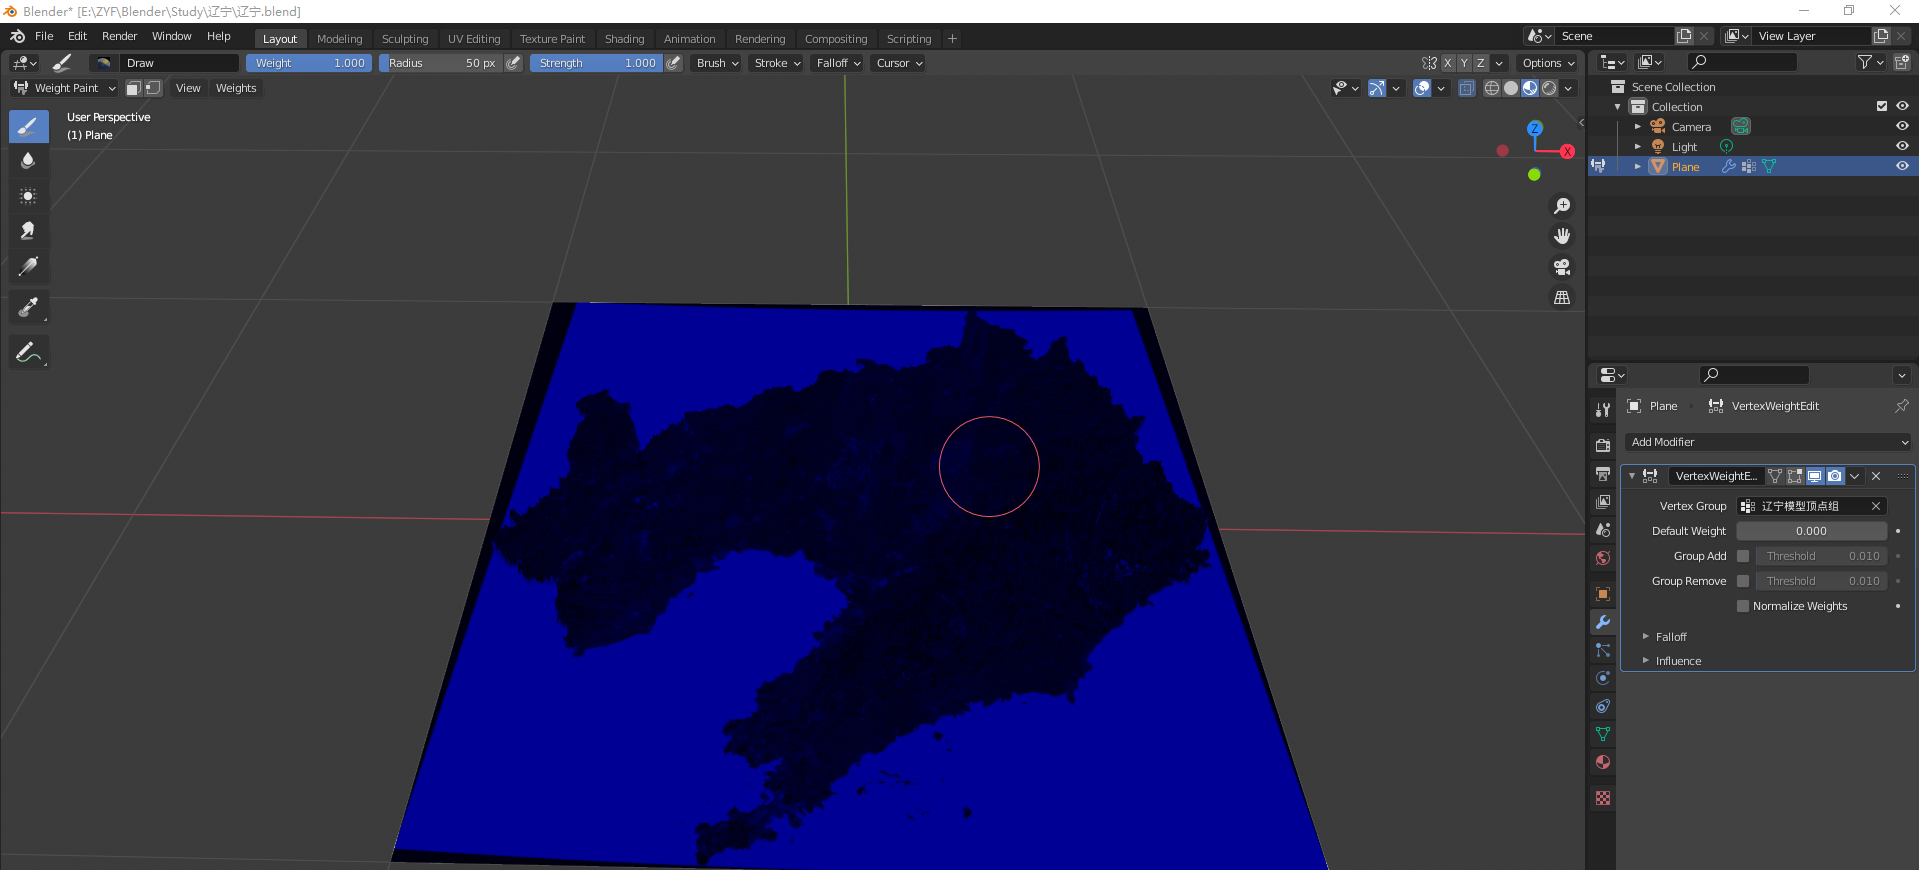Viewport: 1919px width, 870px height.
Task: Open the Object properties tab
Action: [x=1603, y=593]
